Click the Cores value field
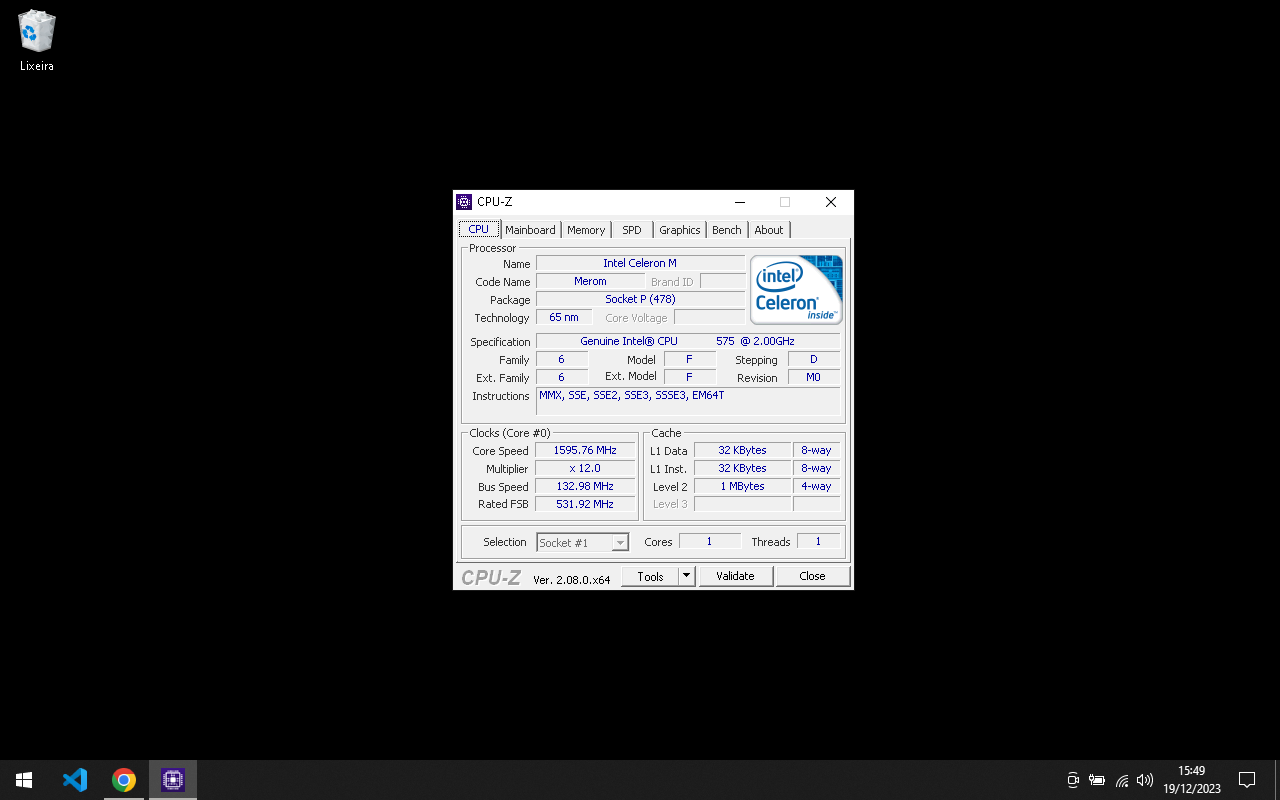 (709, 541)
